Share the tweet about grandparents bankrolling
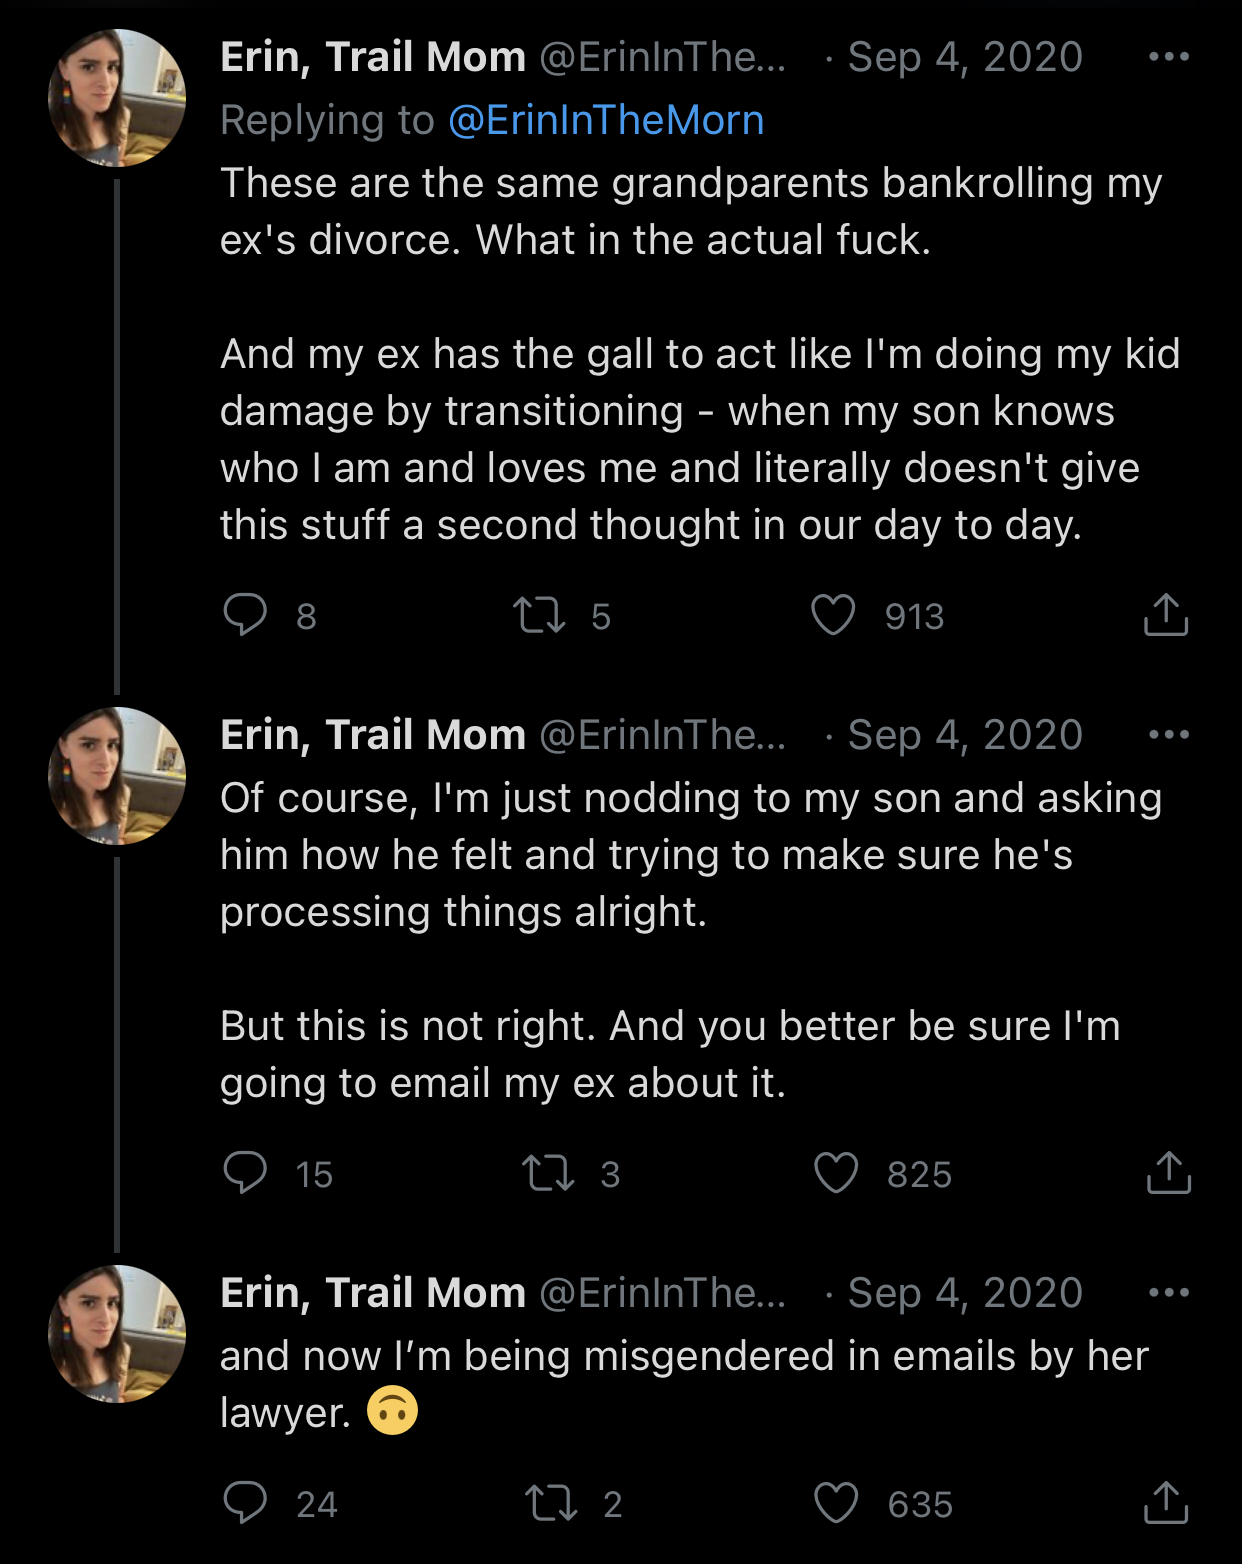 point(1166,614)
